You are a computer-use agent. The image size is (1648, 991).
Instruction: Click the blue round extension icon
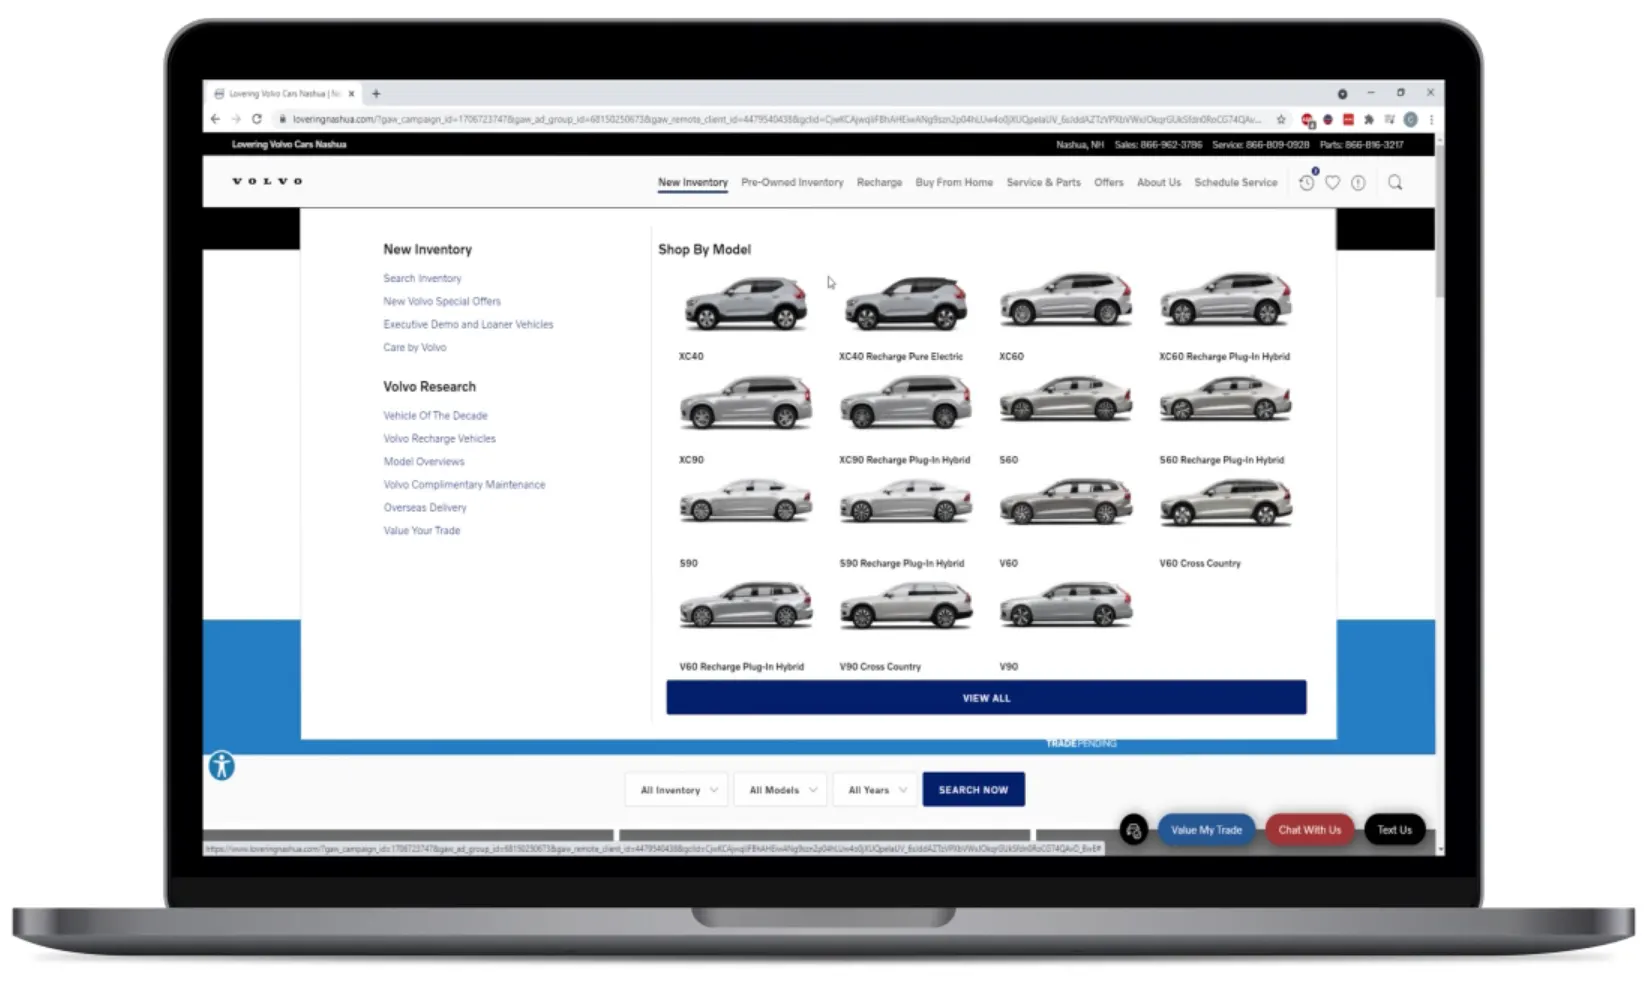(1328, 119)
